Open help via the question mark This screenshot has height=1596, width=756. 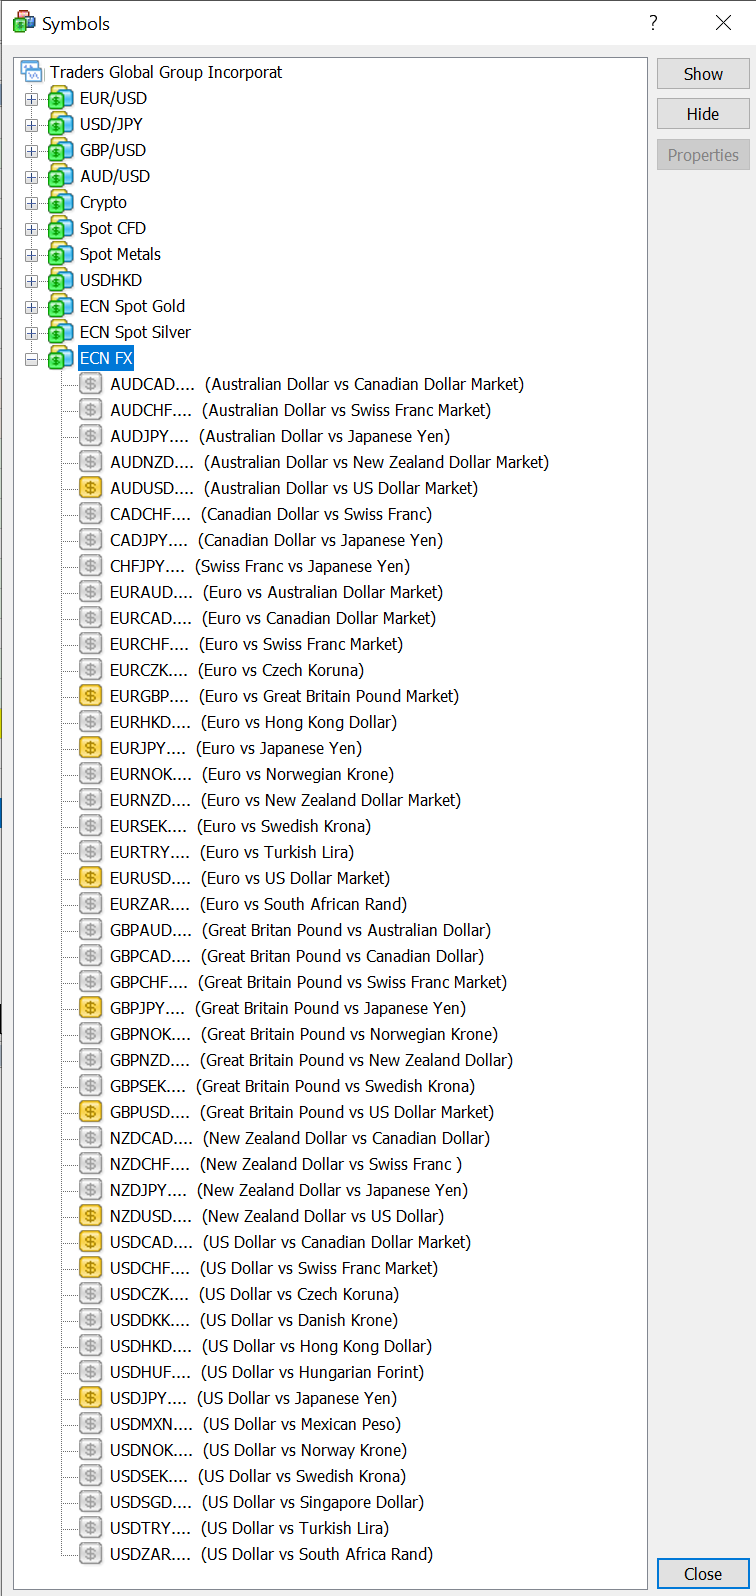[x=653, y=22]
